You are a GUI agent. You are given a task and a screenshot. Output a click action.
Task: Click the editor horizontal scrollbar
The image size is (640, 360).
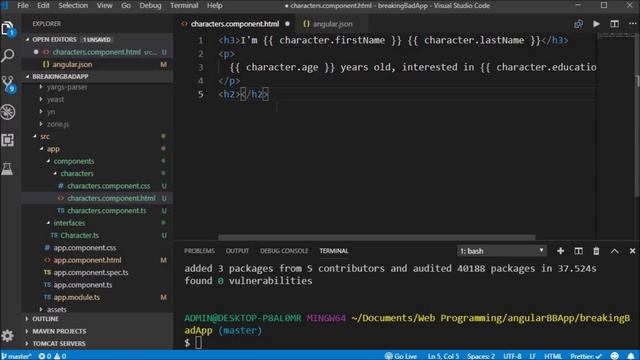(376, 237)
